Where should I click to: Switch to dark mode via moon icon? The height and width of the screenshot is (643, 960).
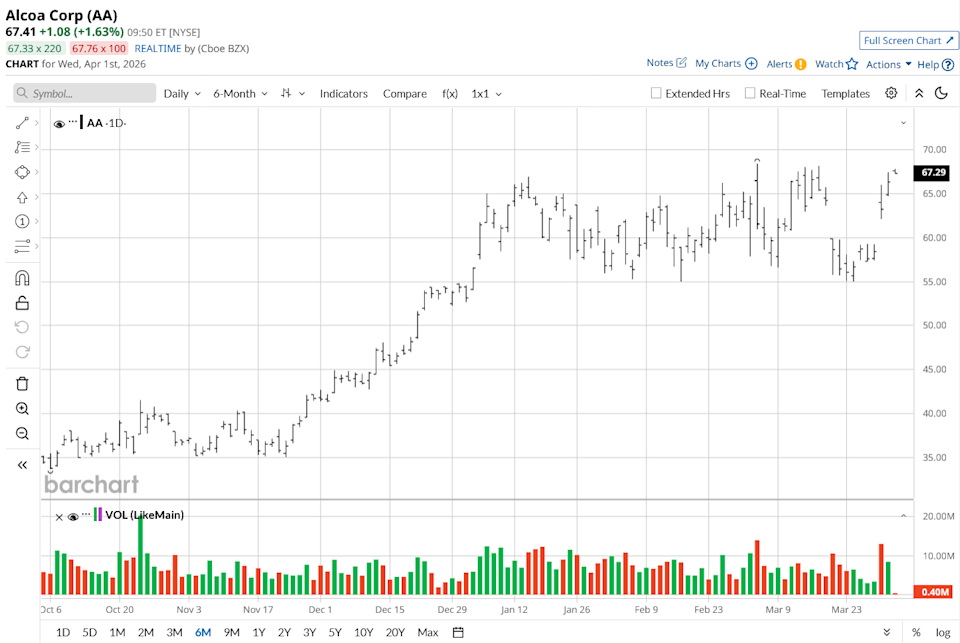(941, 93)
